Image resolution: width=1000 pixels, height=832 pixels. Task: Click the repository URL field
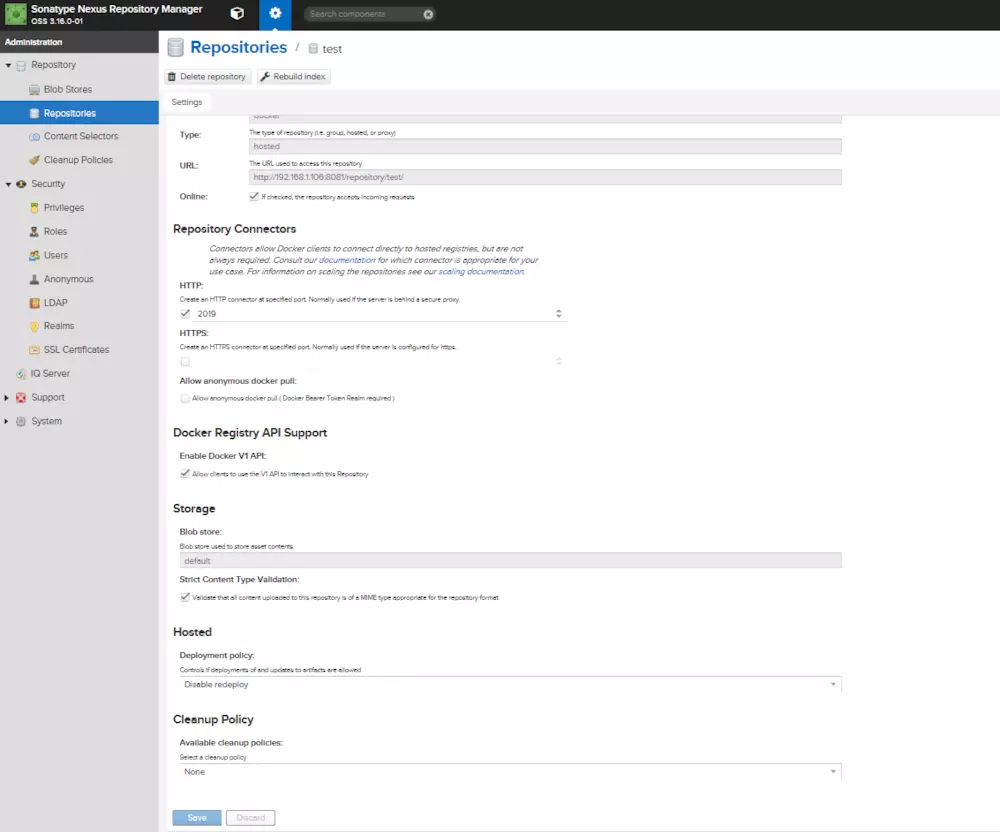545,177
